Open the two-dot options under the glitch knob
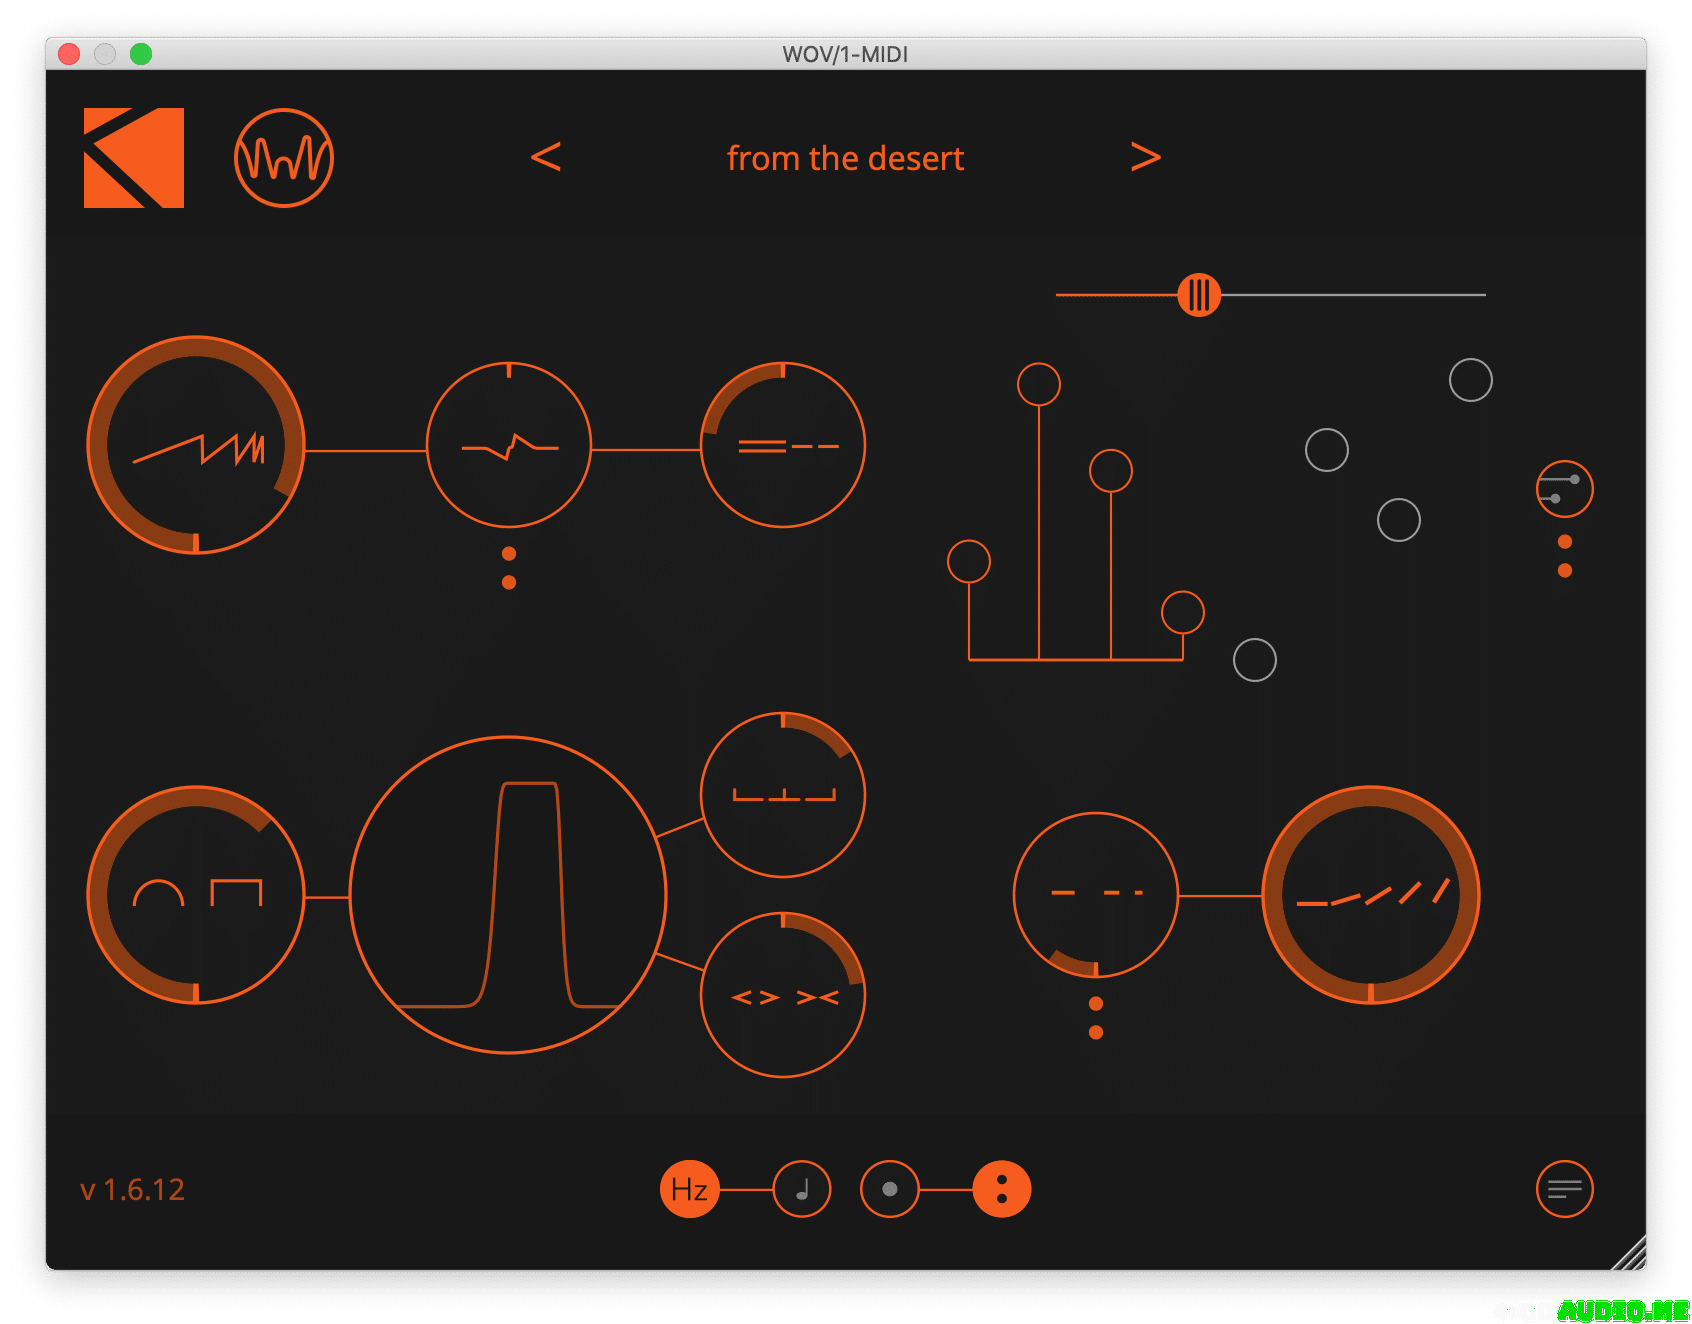The width and height of the screenshot is (1692, 1324). click(x=509, y=568)
